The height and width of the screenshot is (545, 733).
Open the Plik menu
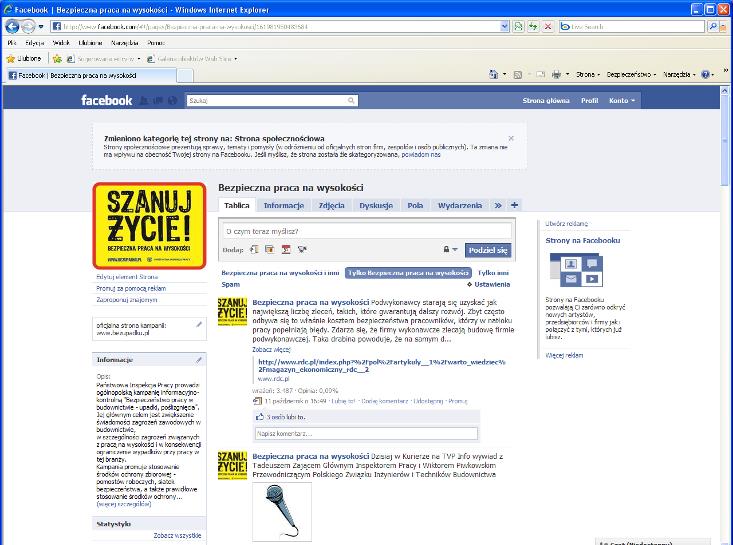click(12, 43)
